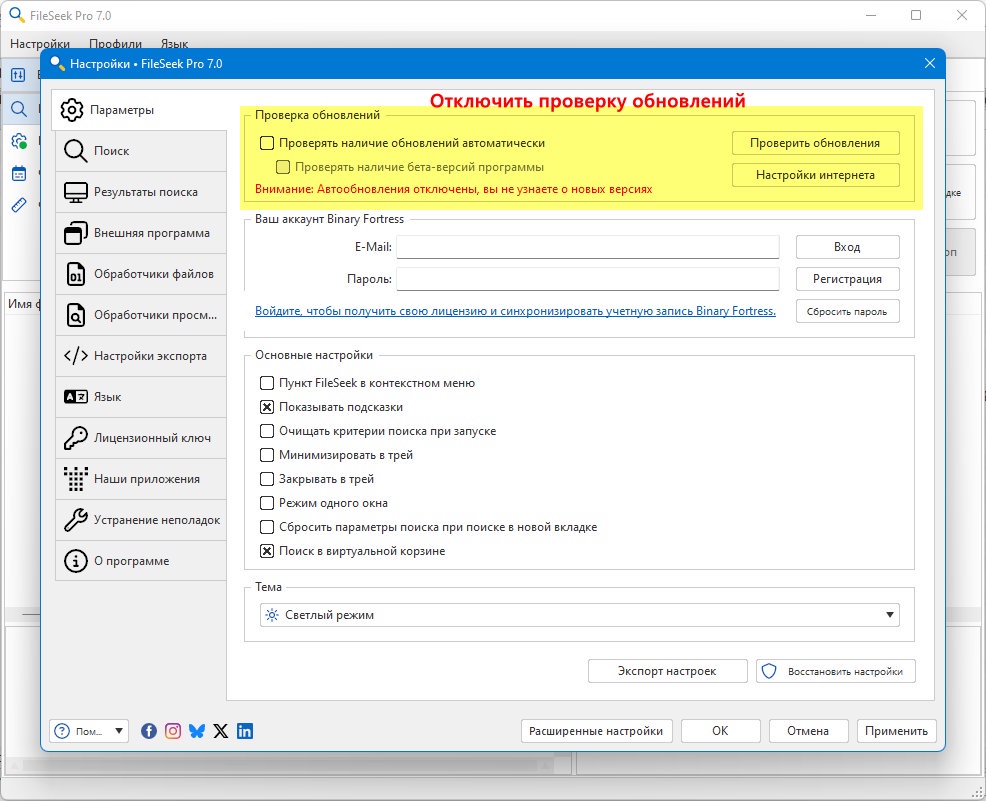This screenshot has height=801, width=986.
Task: Toggle Проверять наличие бета-версий программы checkbox
Action: 283,167
